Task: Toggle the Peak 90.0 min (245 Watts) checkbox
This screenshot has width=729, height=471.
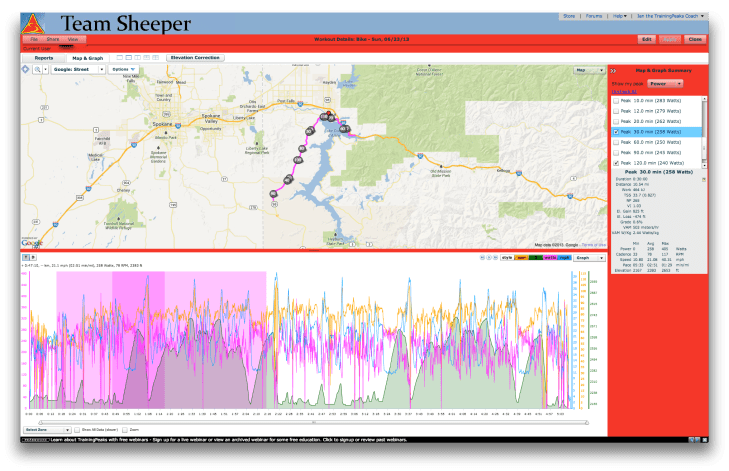Action: pyautogui.click(x=616, y=153)
